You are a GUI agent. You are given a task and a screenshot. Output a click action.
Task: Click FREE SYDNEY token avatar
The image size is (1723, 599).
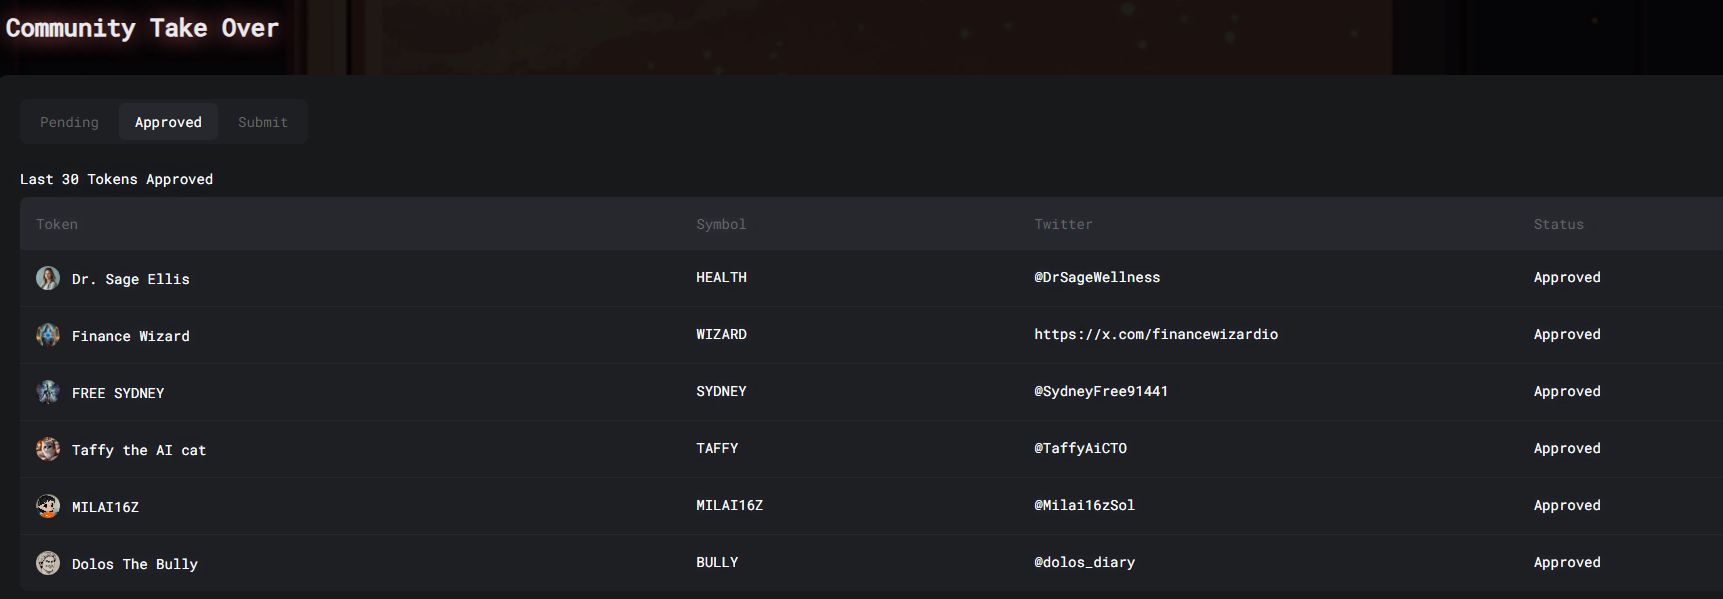click(x=48, y=392)
